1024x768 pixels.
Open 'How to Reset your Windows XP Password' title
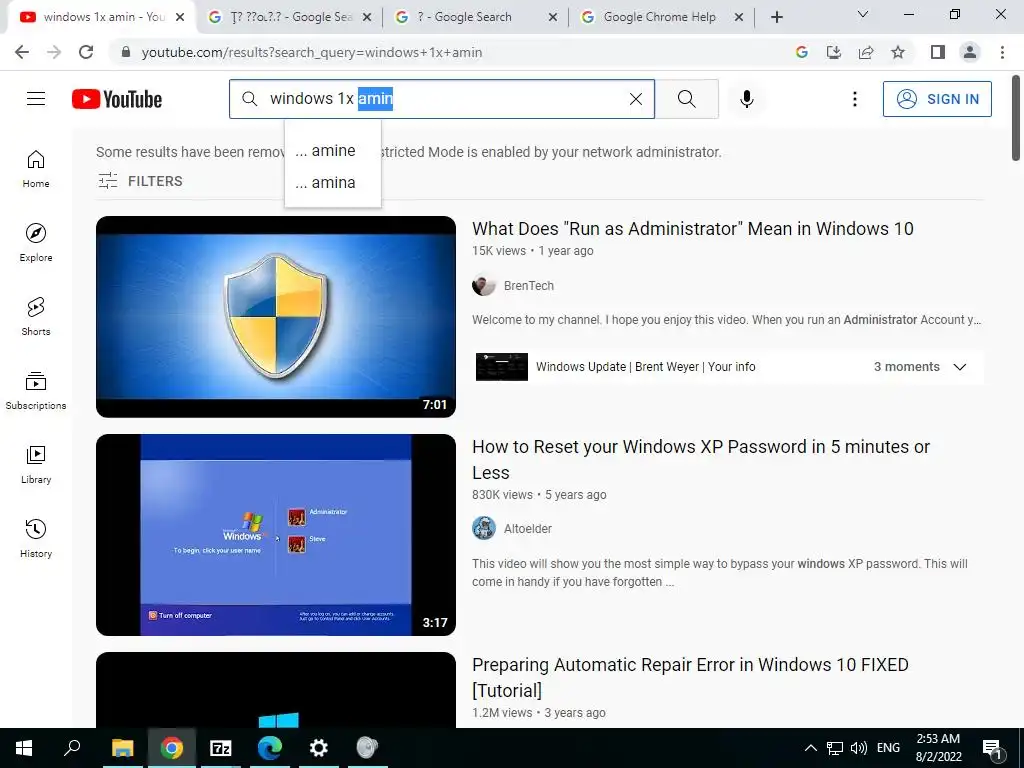701,460
